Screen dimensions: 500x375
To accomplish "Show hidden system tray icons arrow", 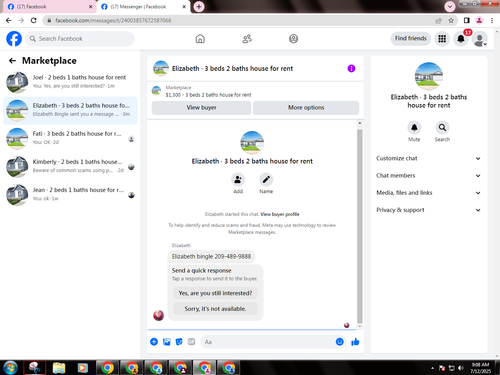I will tap(432, 368).
